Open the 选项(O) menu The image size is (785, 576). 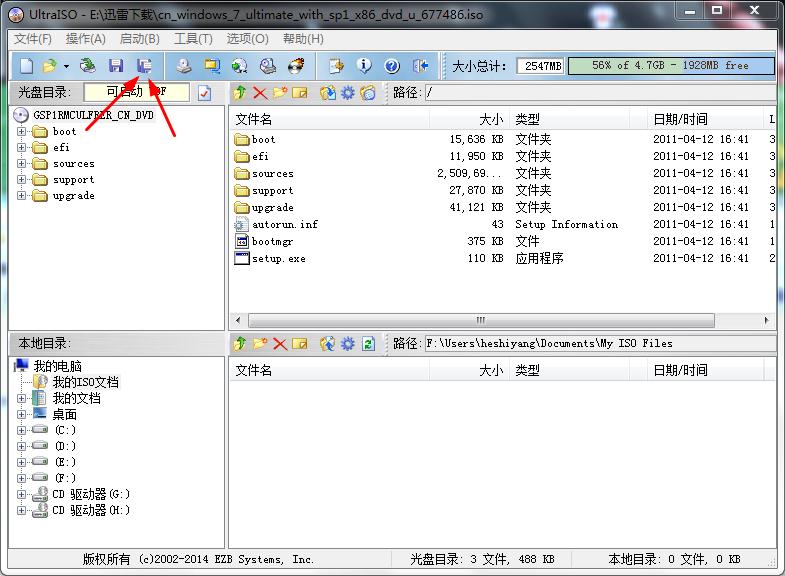[x=247, y=39]
